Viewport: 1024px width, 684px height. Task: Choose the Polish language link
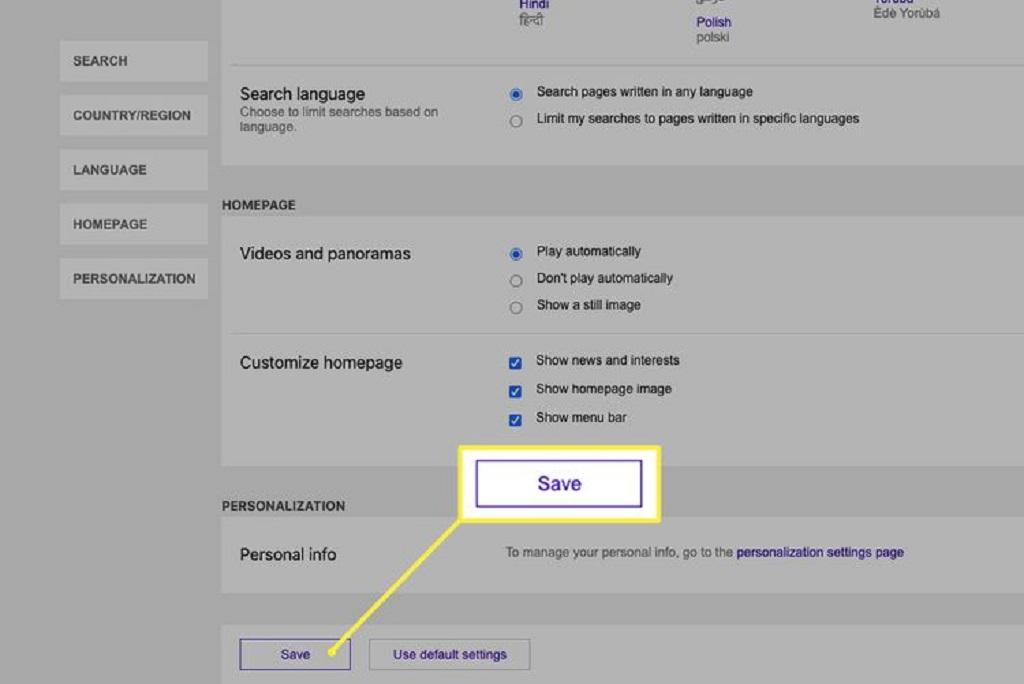[x=714, y=22]
